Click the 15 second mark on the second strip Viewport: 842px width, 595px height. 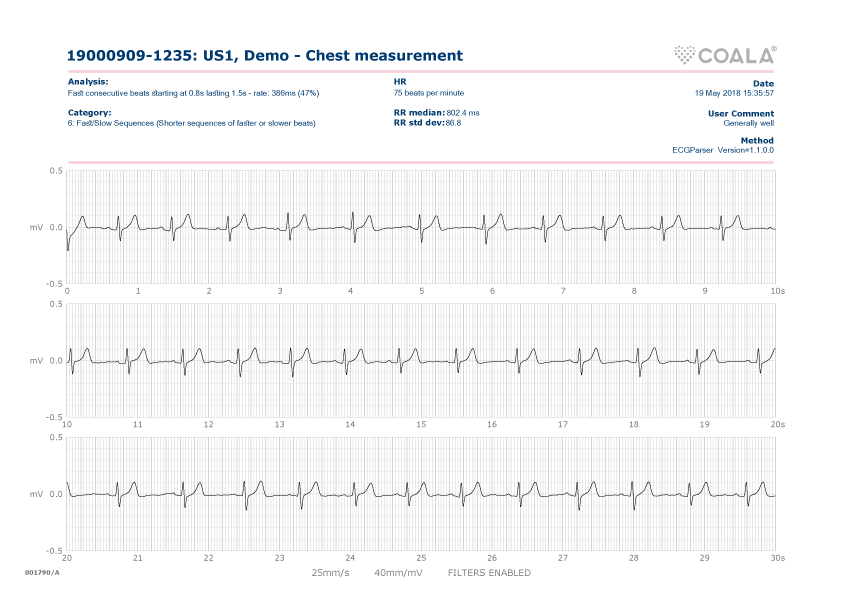click(421, 424)
